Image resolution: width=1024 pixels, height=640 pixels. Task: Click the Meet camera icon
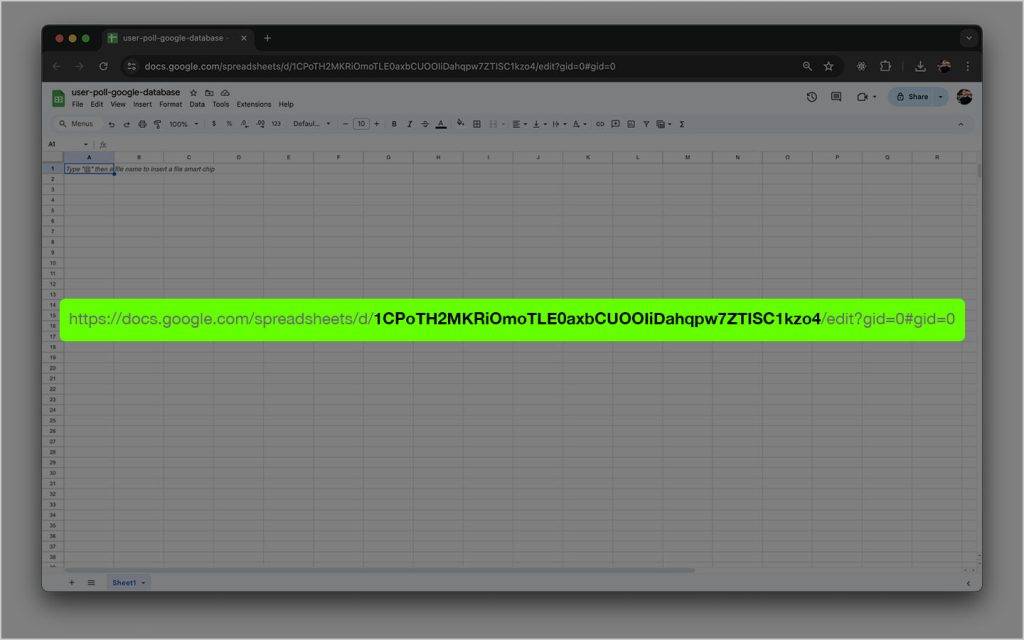(862, 97)
